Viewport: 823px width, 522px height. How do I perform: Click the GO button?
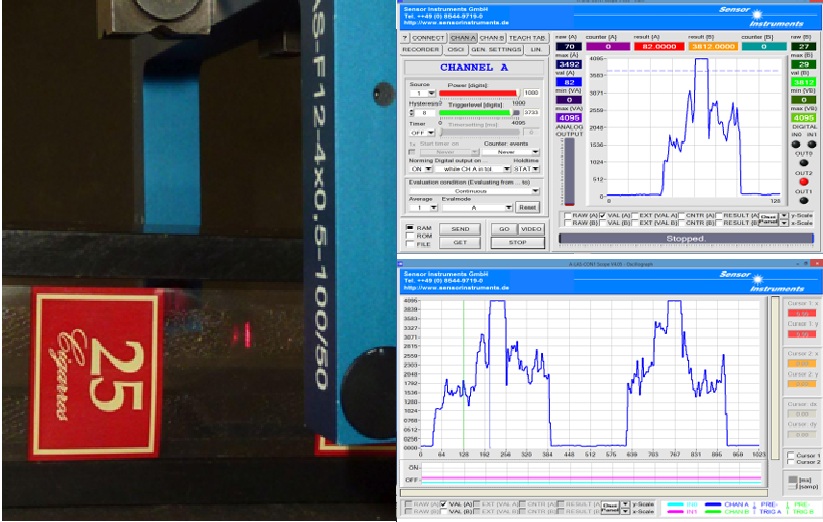[504, 229]
